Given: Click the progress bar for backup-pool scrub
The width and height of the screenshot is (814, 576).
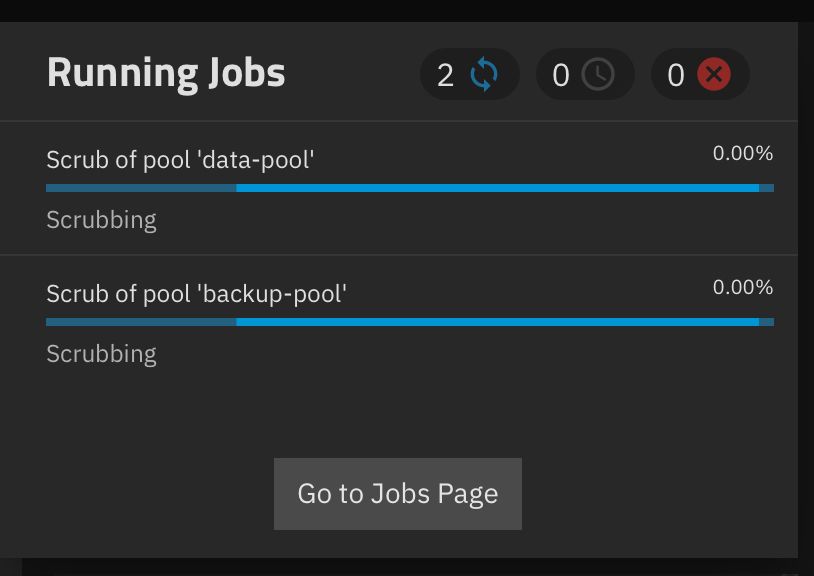Looking at the screenshot, I should coord(408,321).
